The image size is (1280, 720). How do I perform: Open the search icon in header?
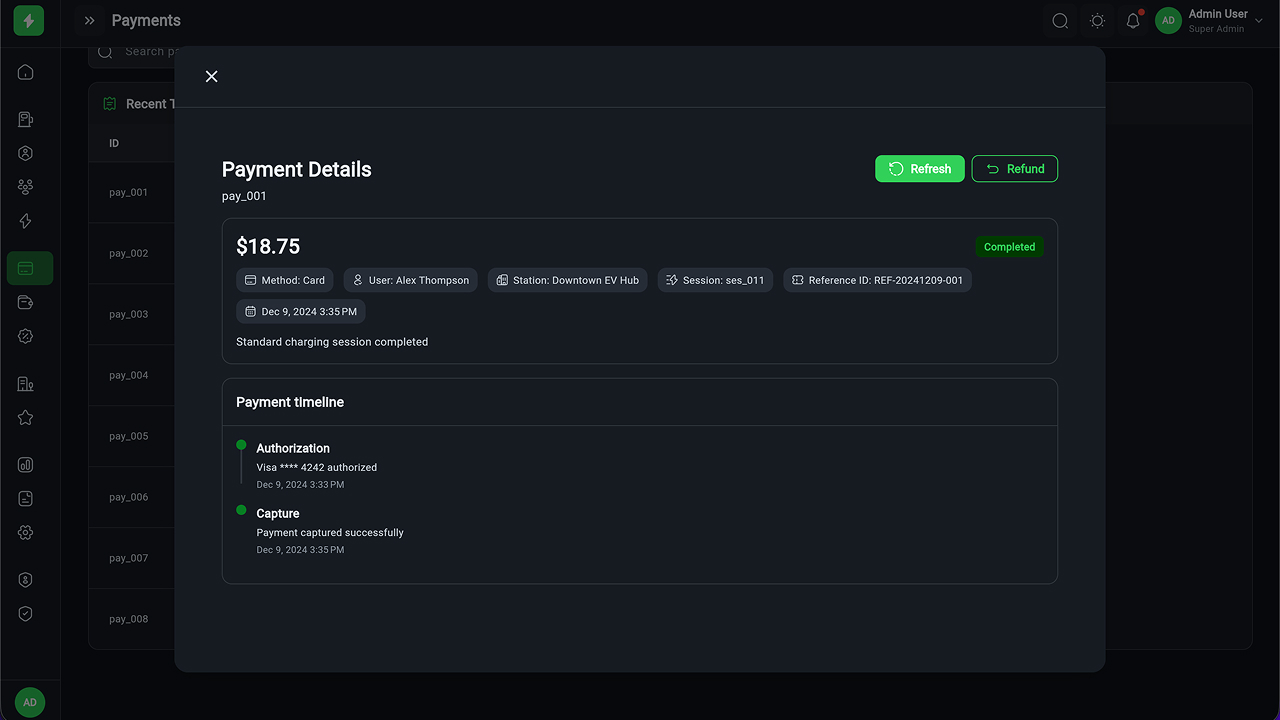(1060, 21)
